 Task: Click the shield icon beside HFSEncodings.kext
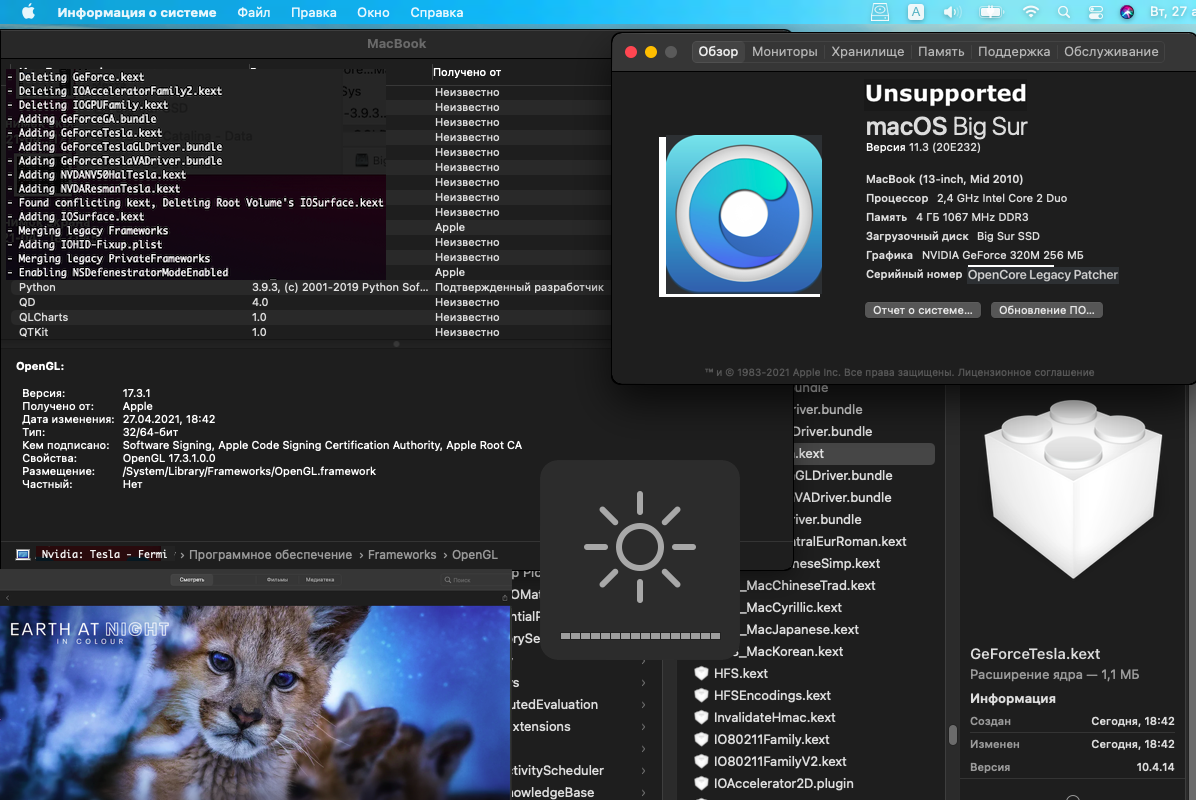(x=701, y=696)
